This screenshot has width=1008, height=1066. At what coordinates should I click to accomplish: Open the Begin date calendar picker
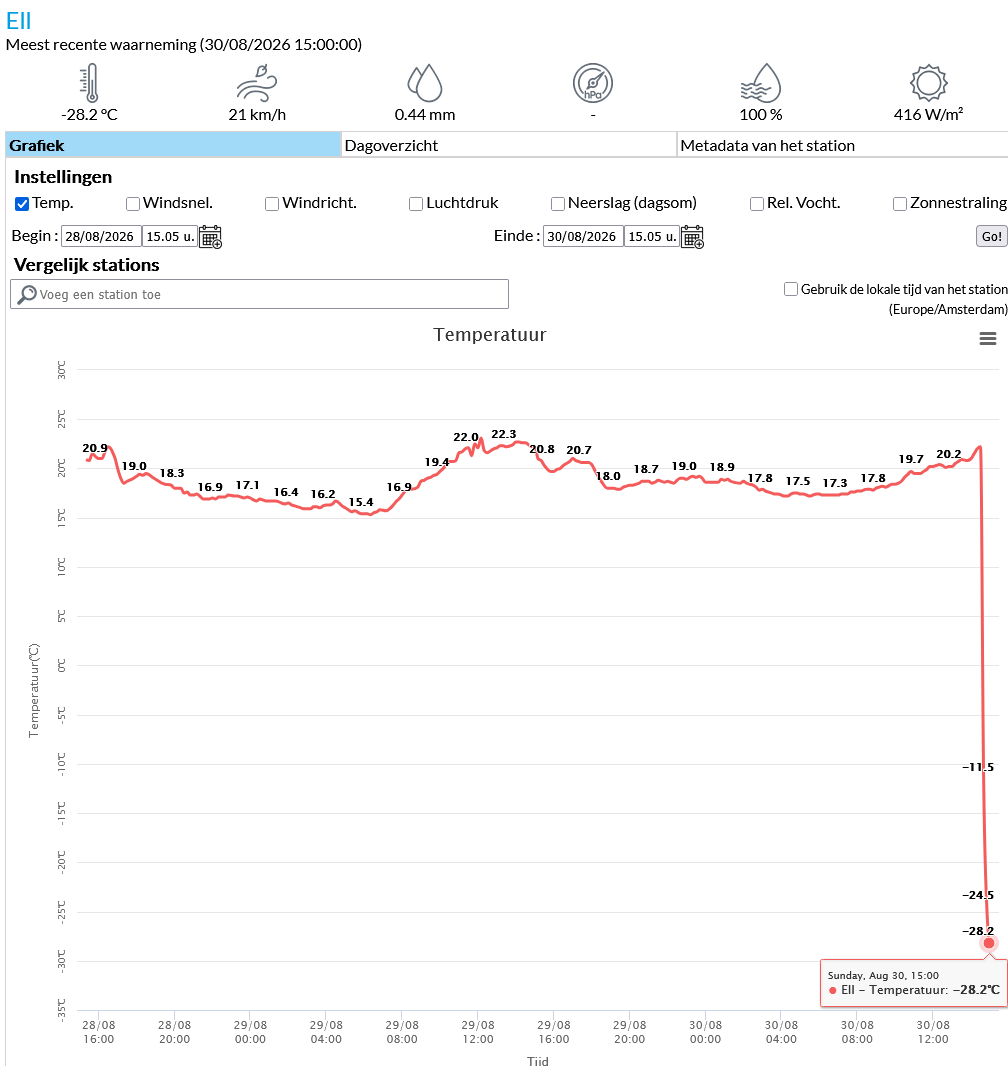[x=211, y=237]
